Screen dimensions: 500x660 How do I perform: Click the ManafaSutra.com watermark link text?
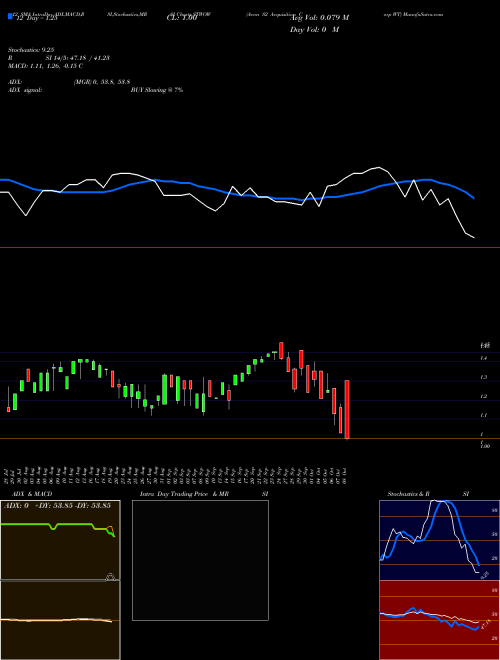pyautogui.click(x=423, y=14)
